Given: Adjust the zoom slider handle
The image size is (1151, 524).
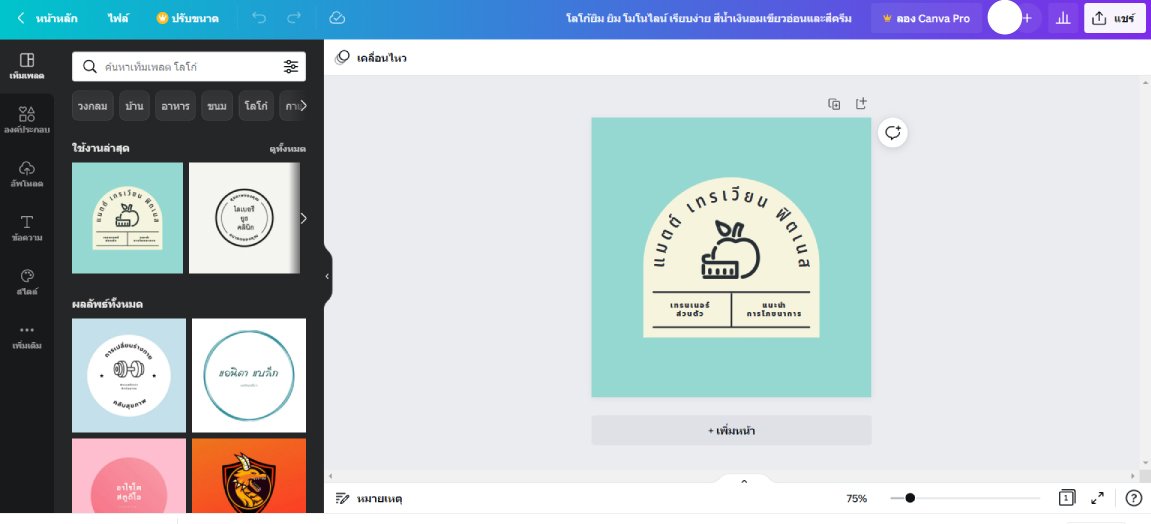Looking at the screenshot, I should pyautogui.click(x=909, y=498).
